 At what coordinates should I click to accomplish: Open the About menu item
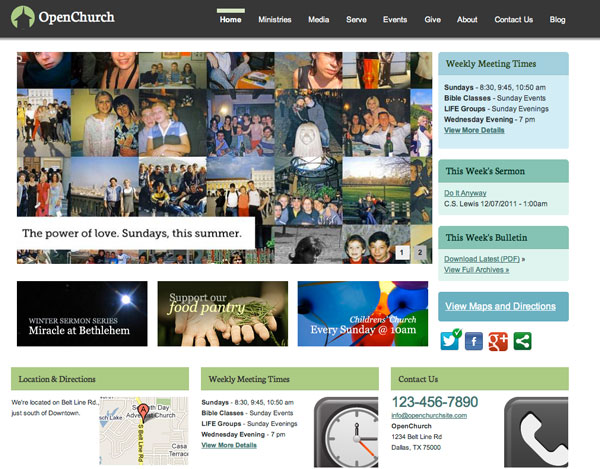[467, 20]
